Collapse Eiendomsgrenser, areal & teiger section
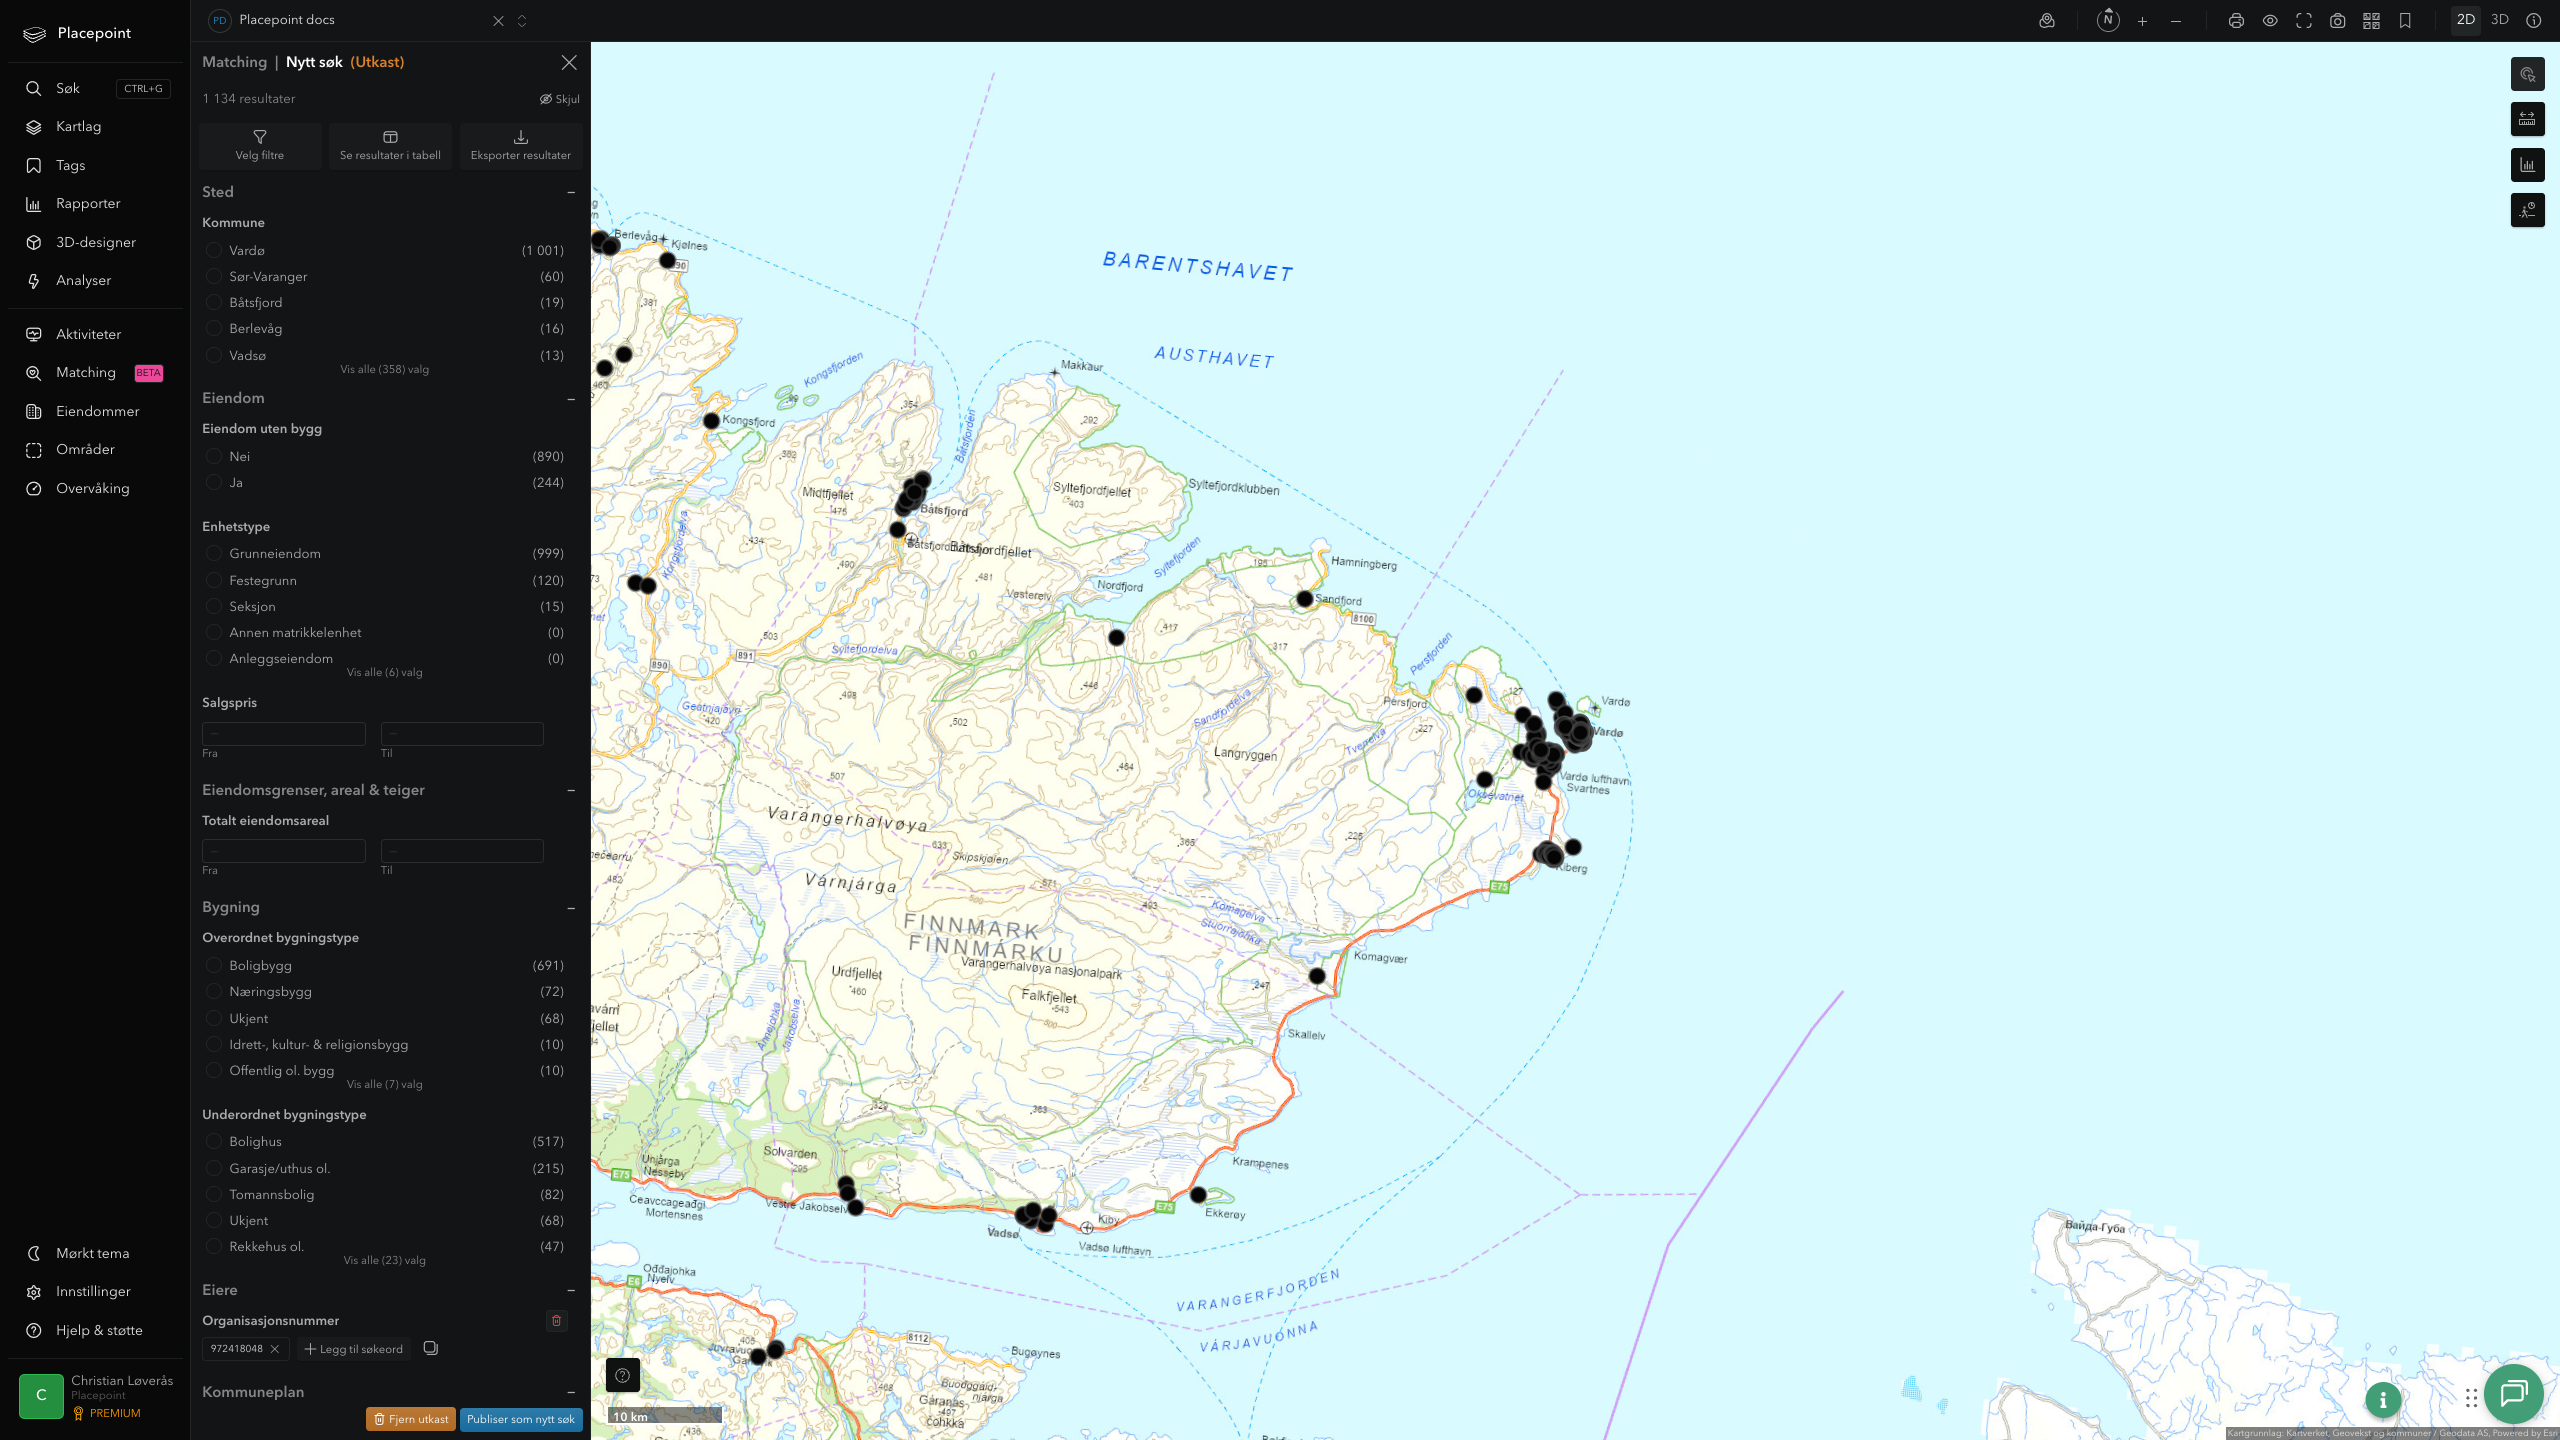2560x1440 pixels. 571,790
